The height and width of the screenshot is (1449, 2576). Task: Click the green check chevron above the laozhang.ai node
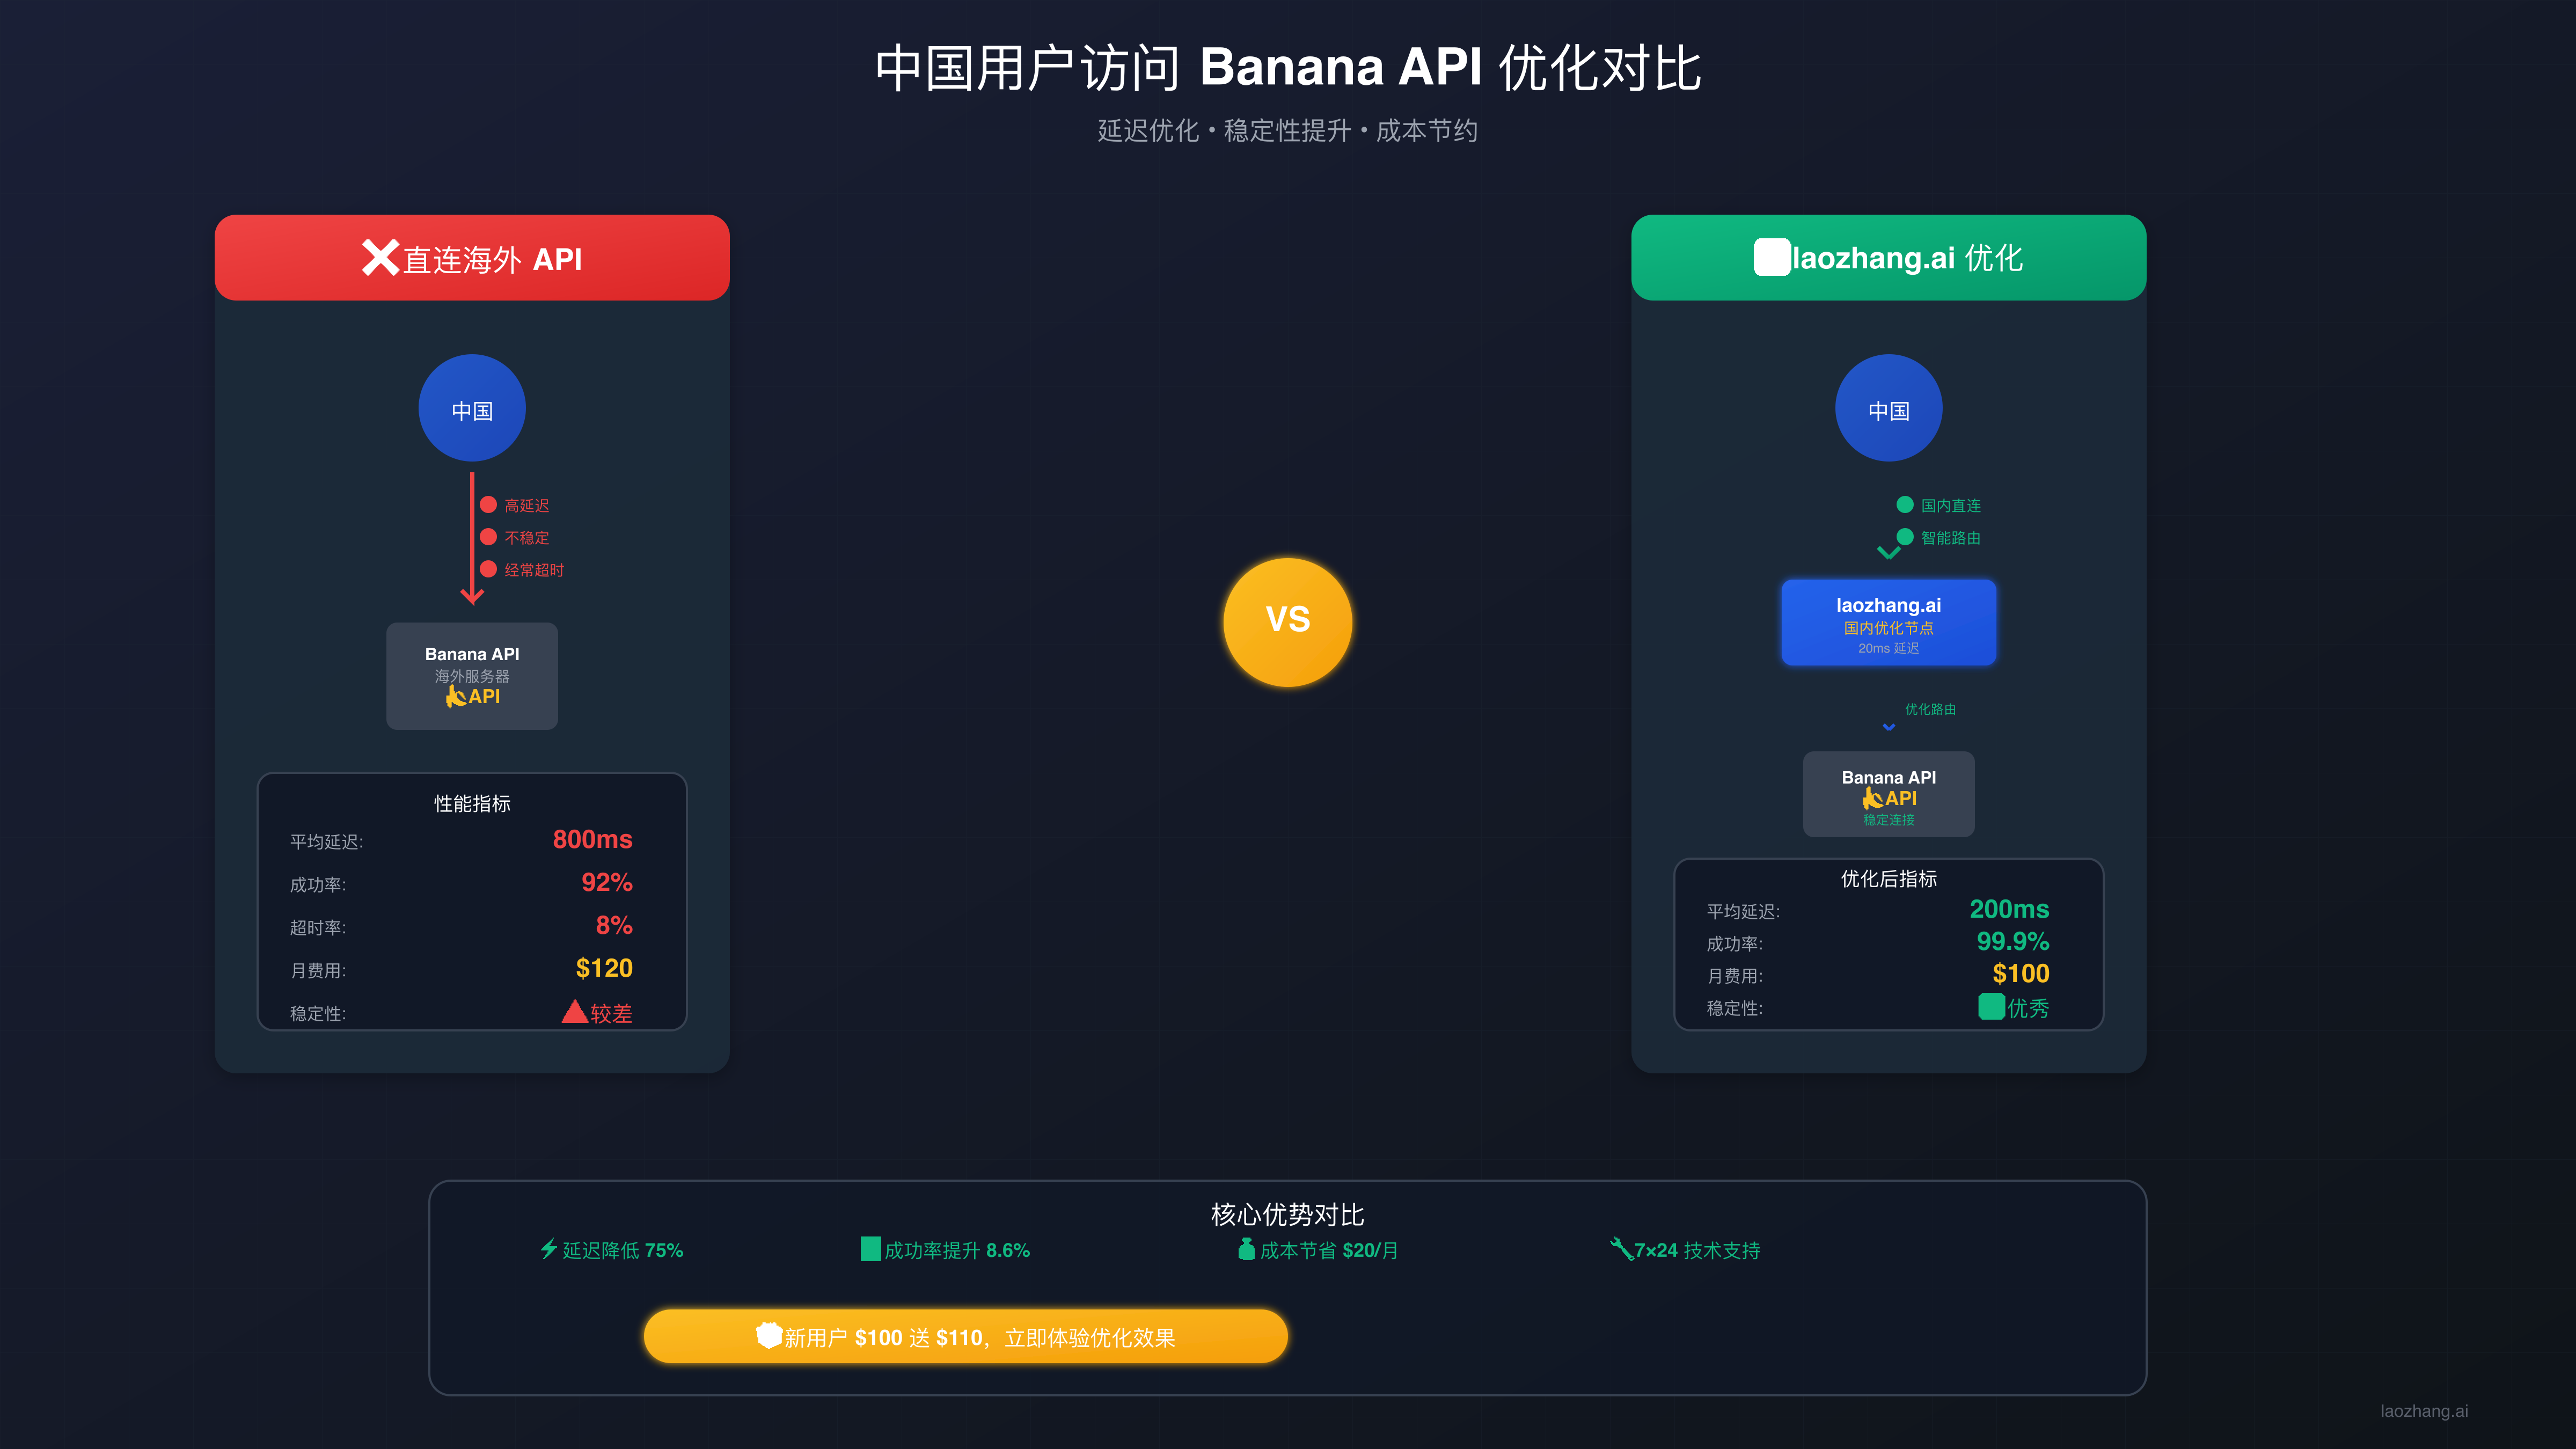tap(1888, 552)
